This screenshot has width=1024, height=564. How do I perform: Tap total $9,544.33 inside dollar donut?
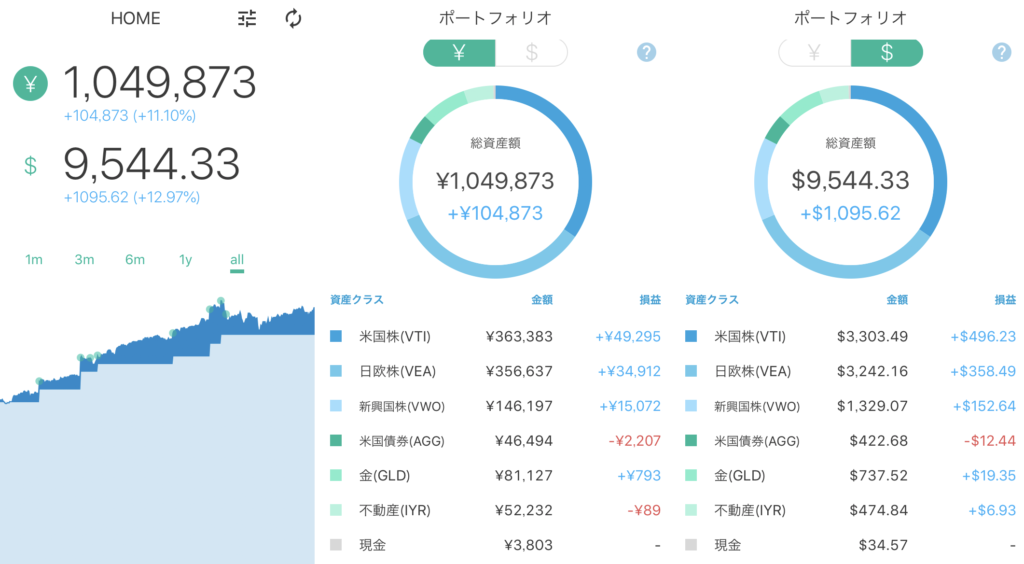tap(850, 180)
